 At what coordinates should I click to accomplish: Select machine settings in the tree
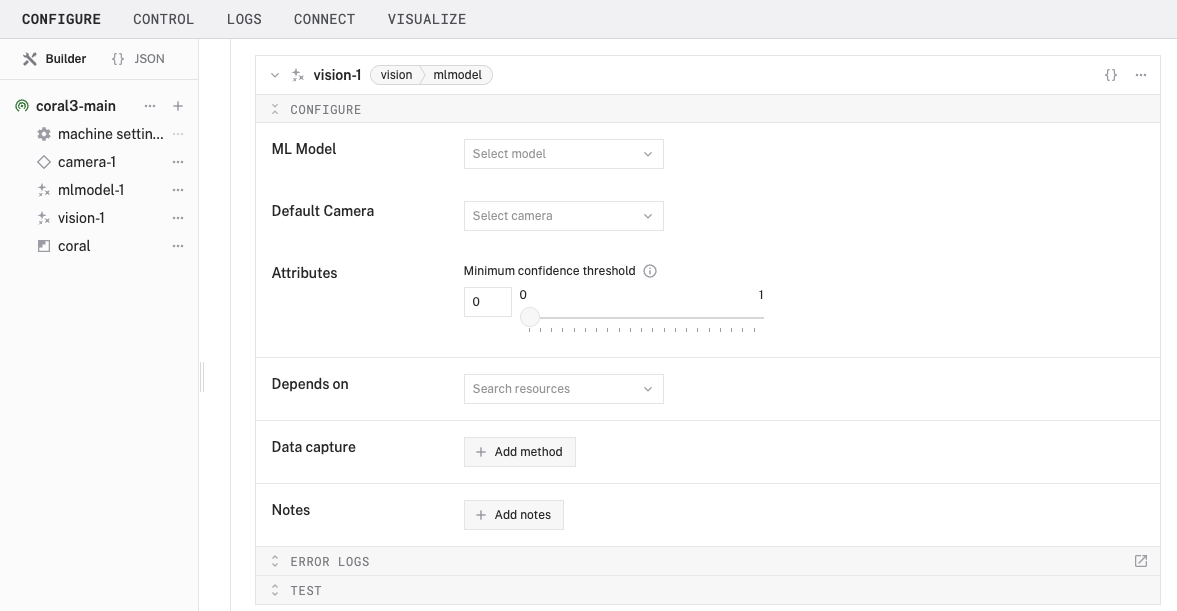click(x=110, y=134)
